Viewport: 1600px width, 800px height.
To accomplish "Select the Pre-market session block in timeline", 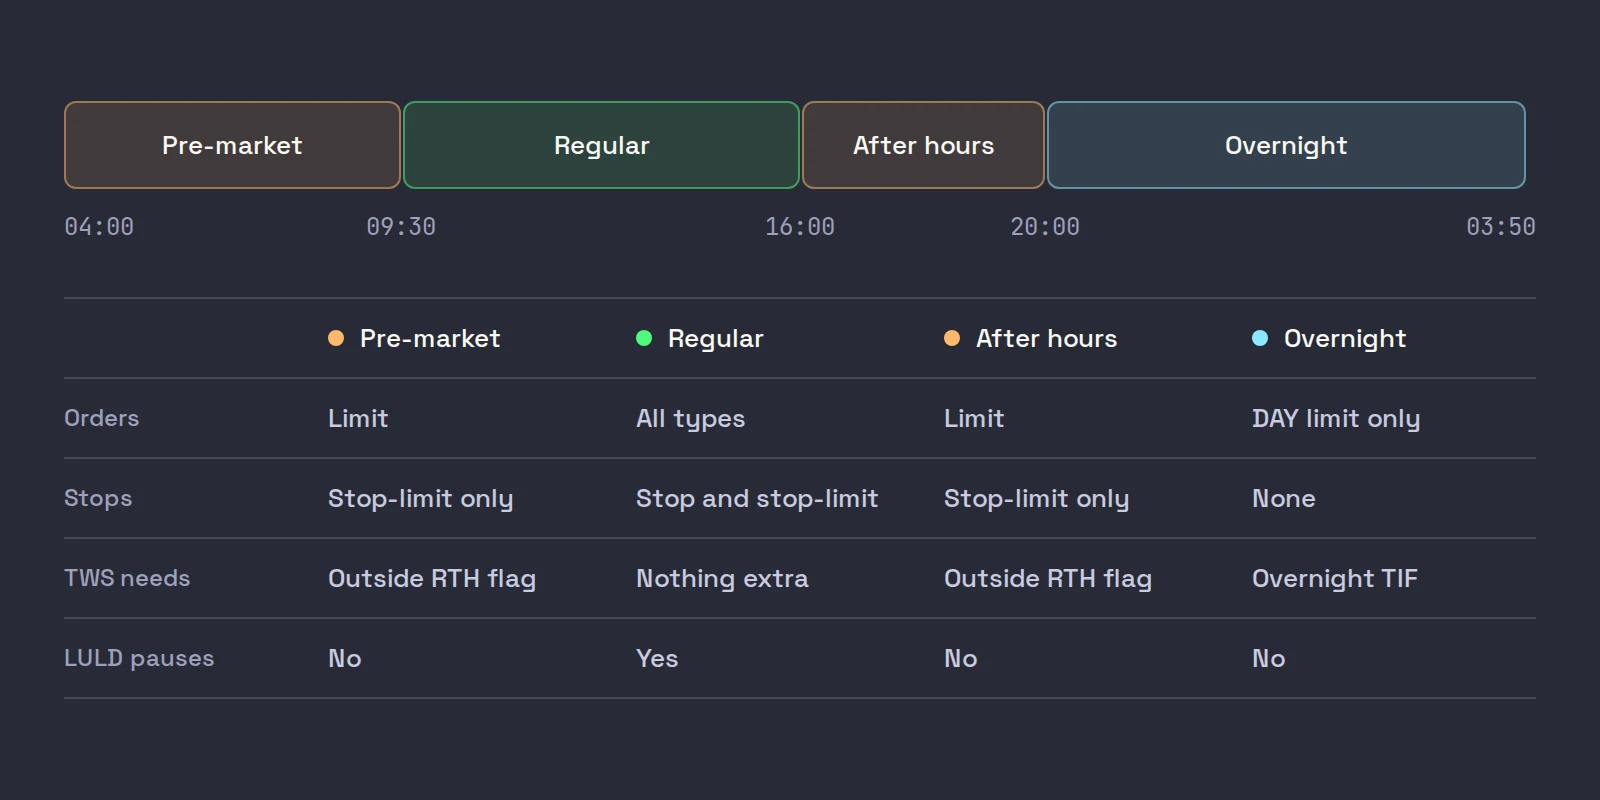I will (232, 145).
